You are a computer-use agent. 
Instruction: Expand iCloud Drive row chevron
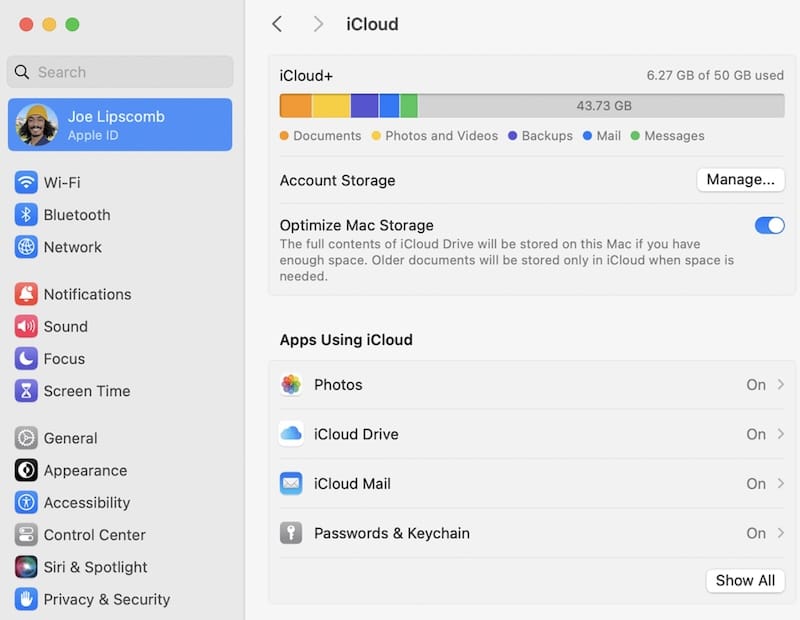pyautogui.click(x=781, y=434)
